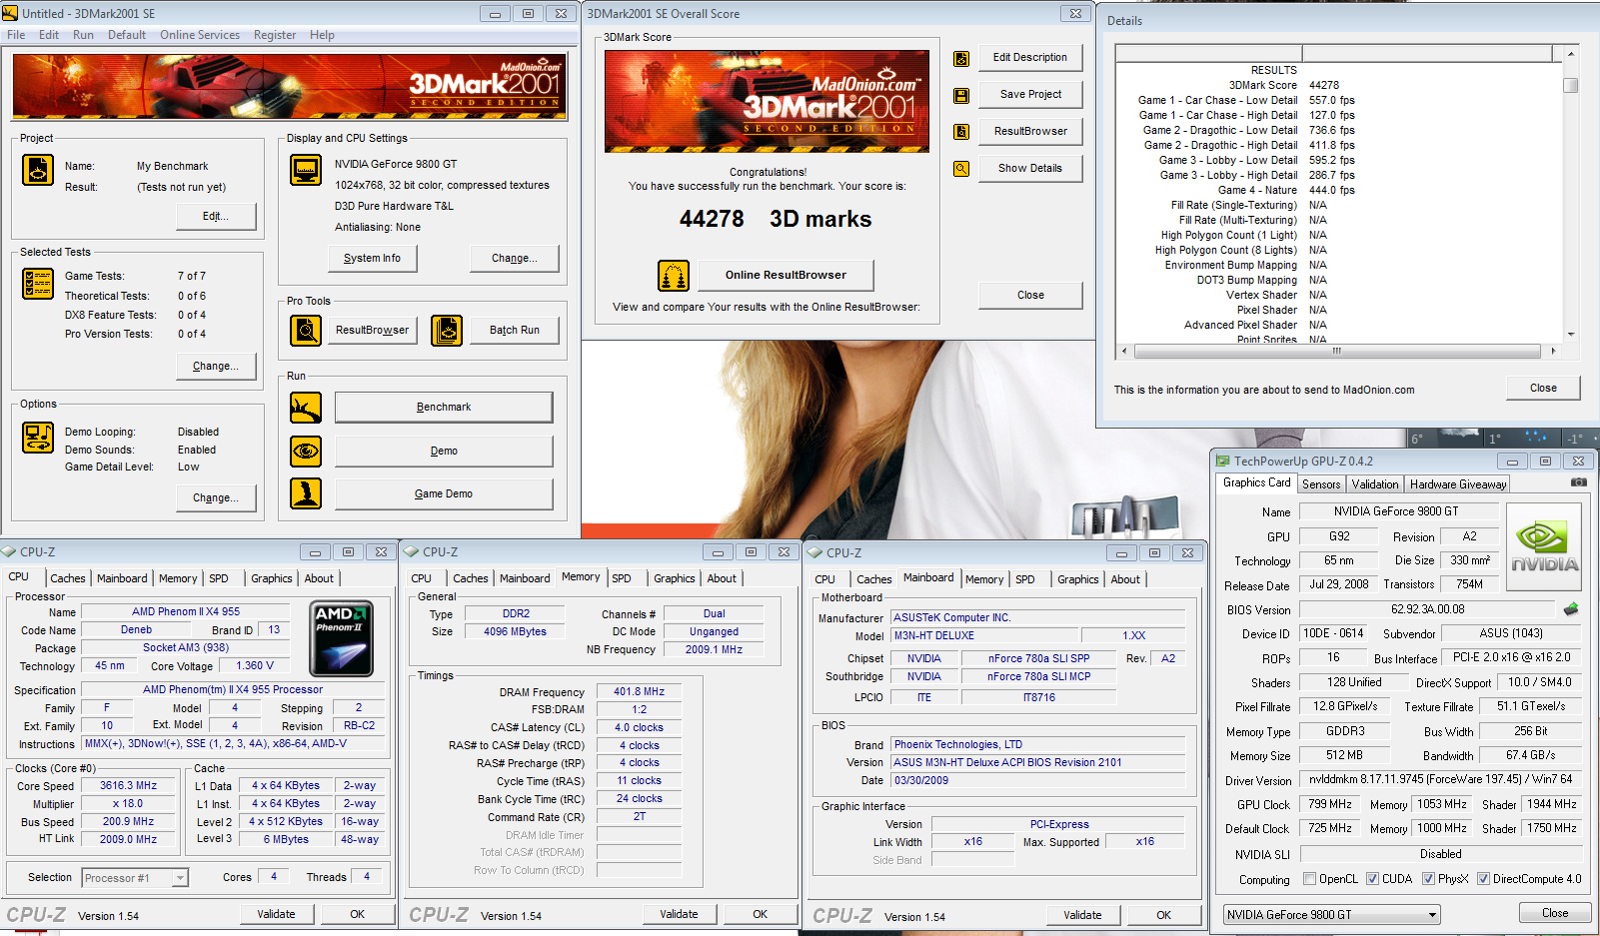
Task: Open the Processor #1 selection dropdown in CPU-Z
Action: pyautogui.click(x=135, y=878)
